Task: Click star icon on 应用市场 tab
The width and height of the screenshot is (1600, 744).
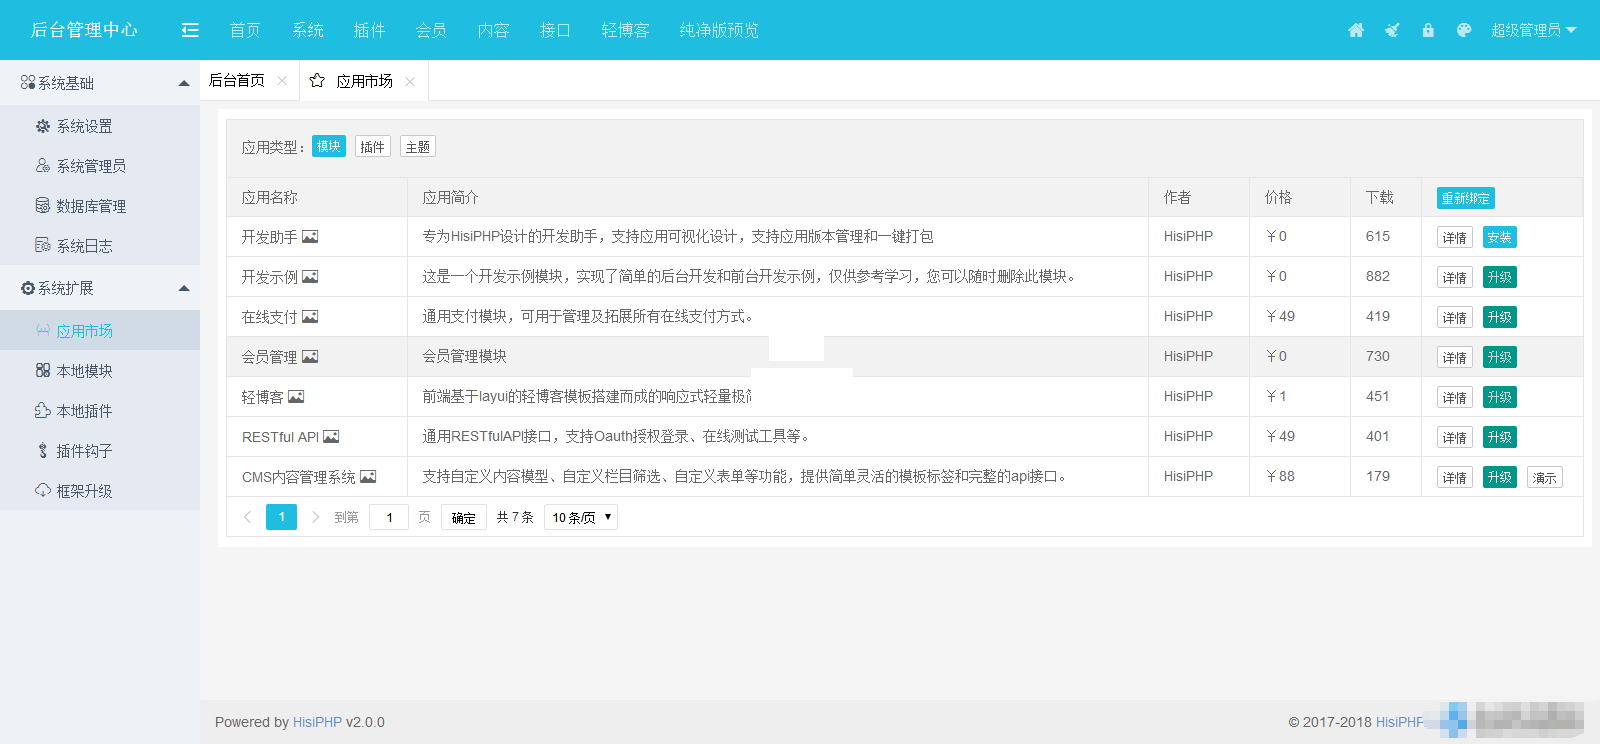Action: point(317,81)
